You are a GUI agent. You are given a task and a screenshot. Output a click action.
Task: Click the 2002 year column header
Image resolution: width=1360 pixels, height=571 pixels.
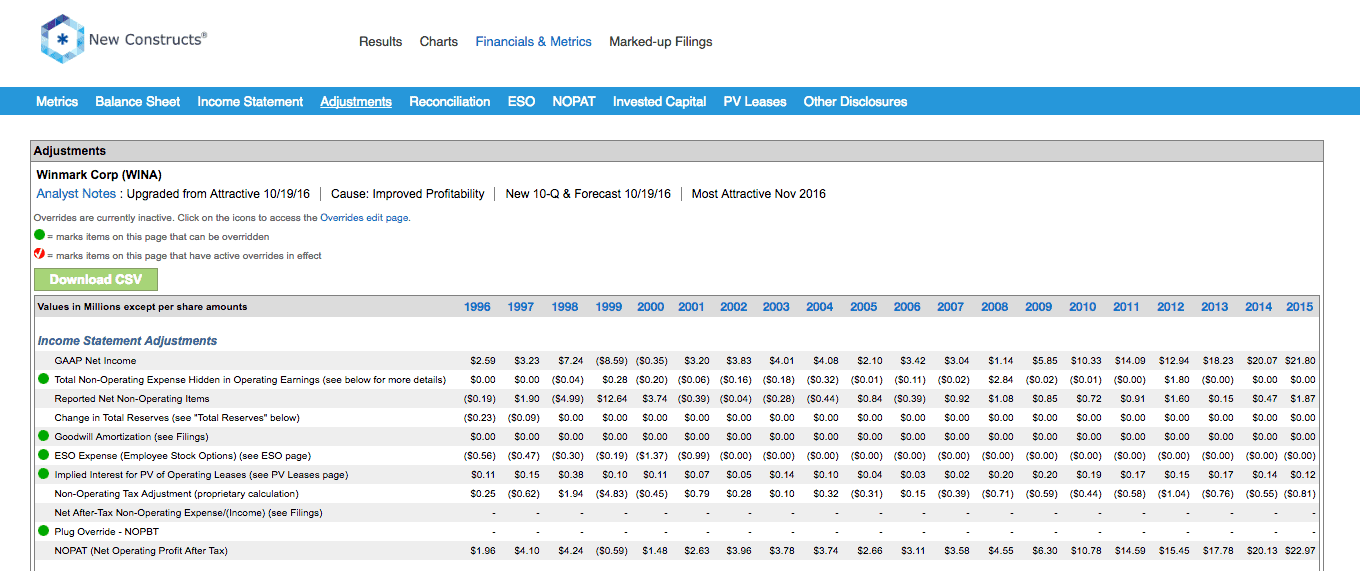point(733,307)
